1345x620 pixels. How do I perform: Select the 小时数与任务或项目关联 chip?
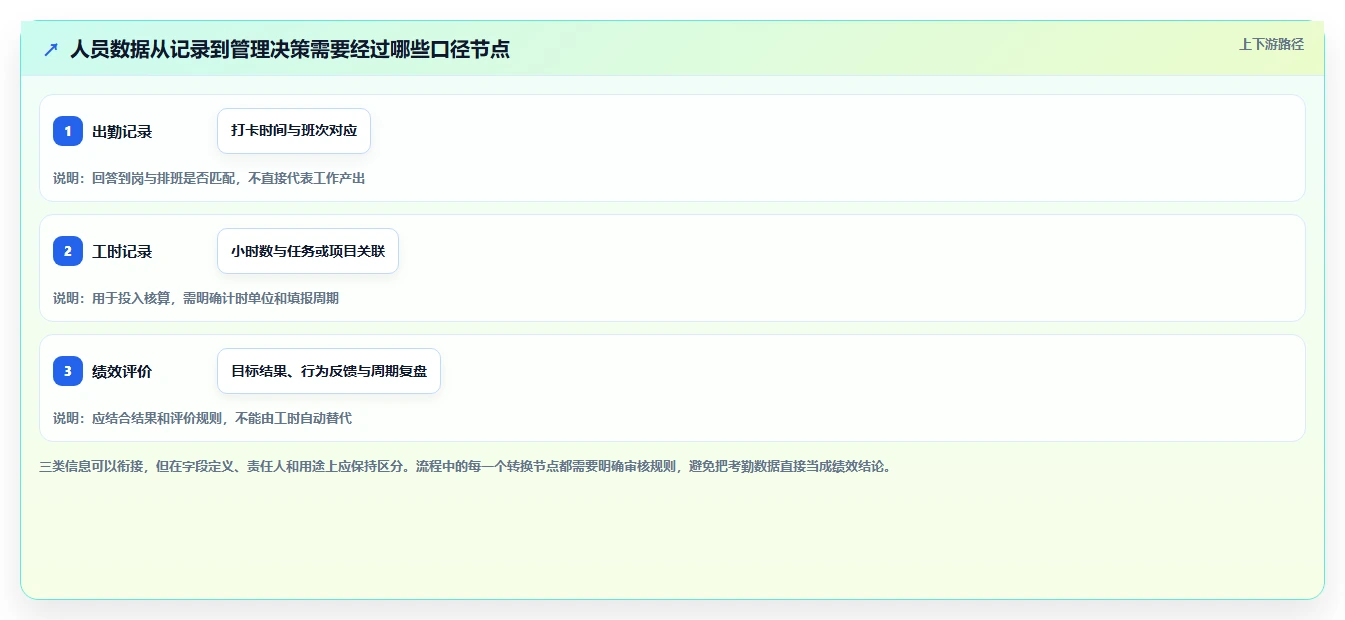click(x=308, y=251)
